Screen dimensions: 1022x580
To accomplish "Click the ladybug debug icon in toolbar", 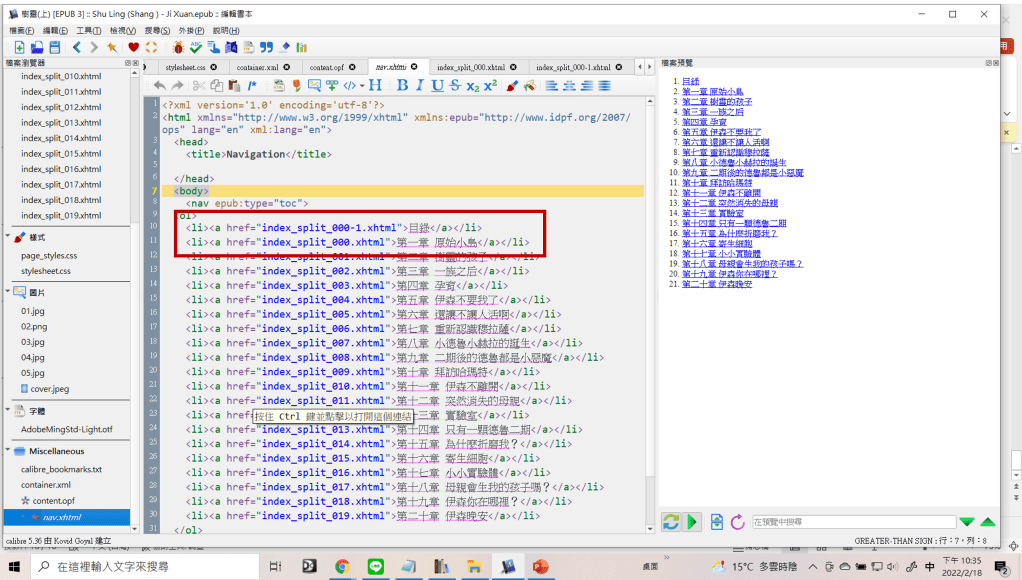I will (x=178, y=47).
